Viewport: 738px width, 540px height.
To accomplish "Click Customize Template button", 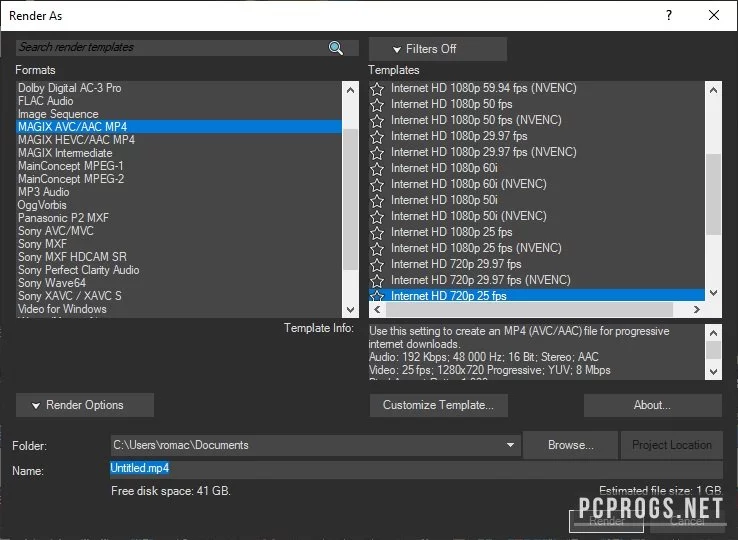I will 439,405.
